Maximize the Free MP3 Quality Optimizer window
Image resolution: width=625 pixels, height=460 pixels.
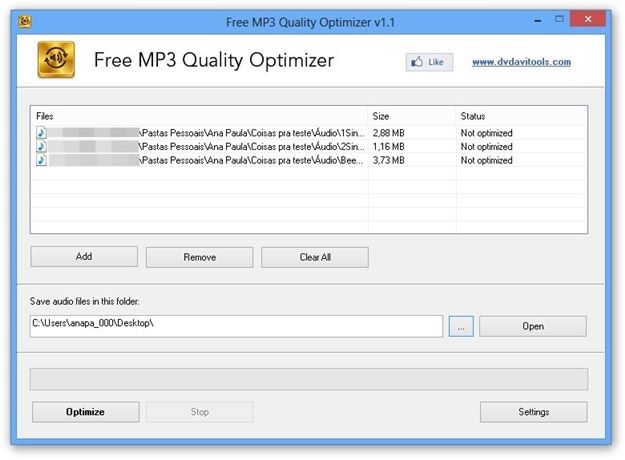click(559, 19)
